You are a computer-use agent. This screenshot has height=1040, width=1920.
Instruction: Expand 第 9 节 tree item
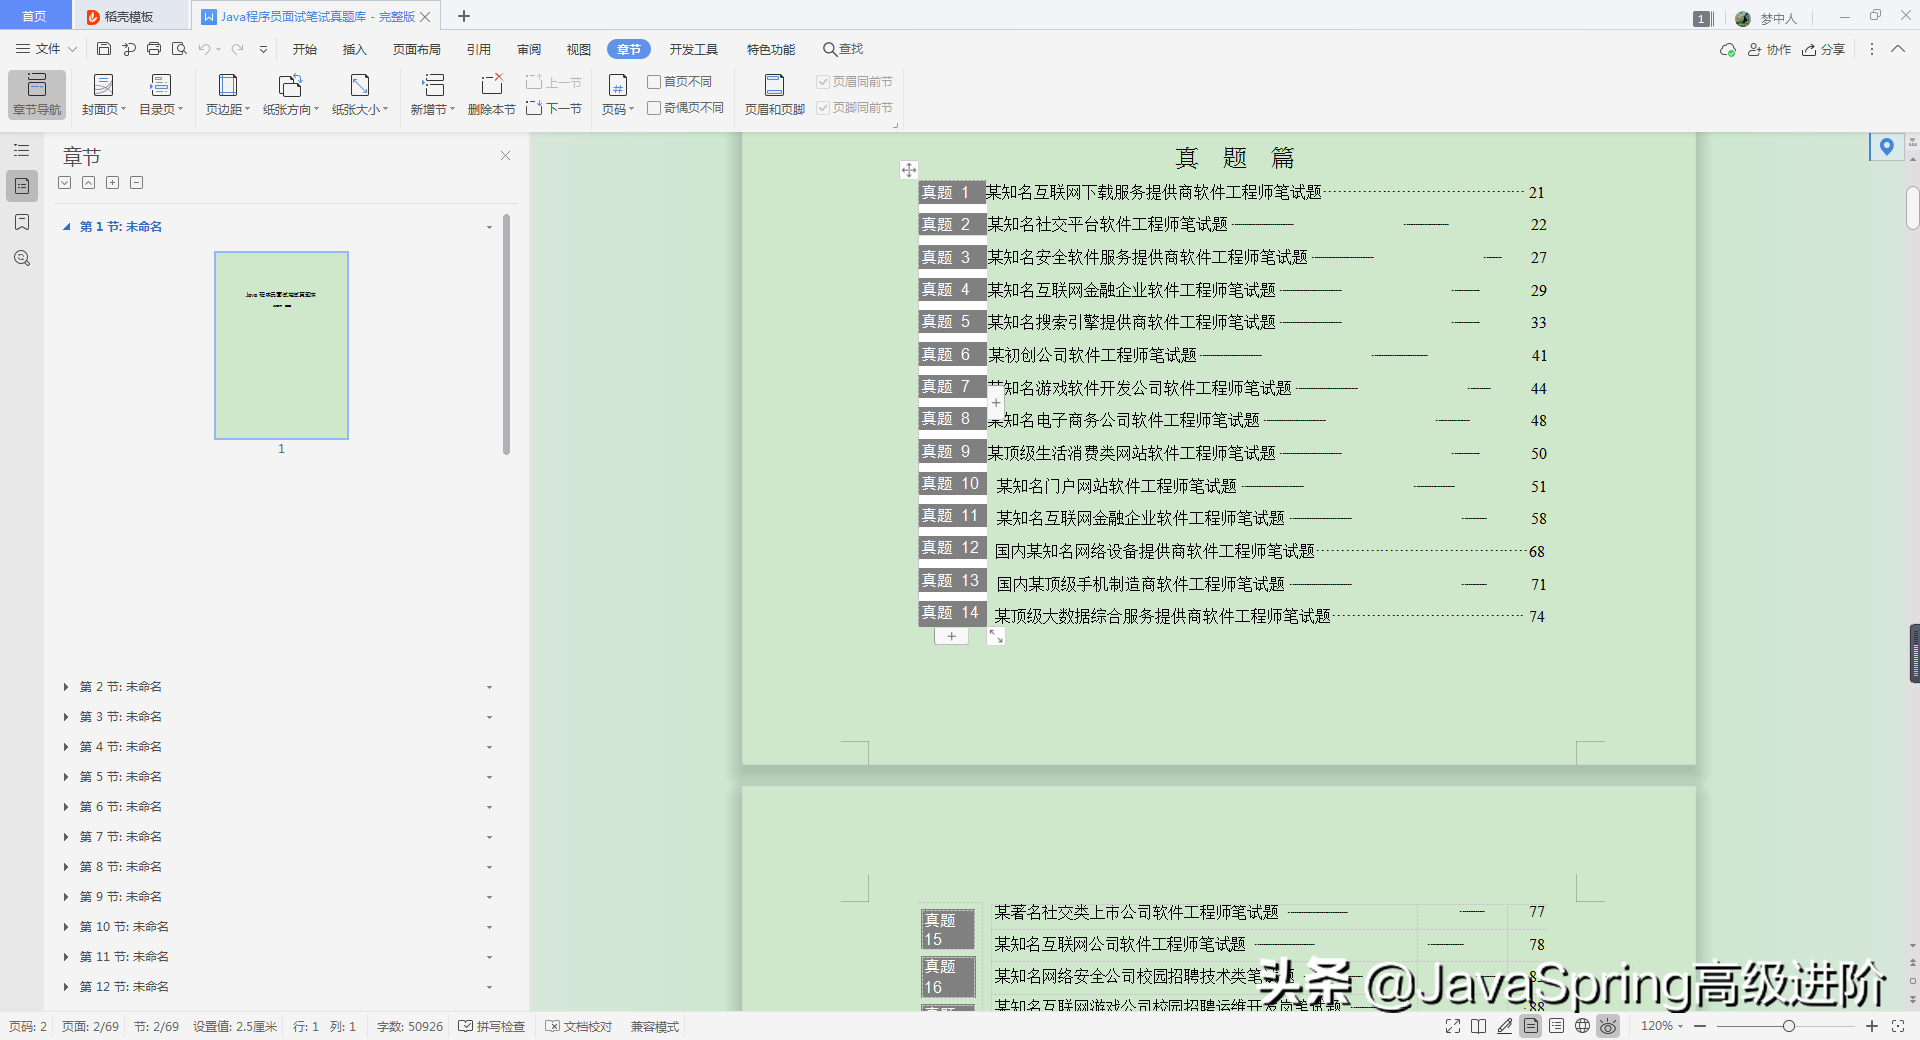click(66, 897)
